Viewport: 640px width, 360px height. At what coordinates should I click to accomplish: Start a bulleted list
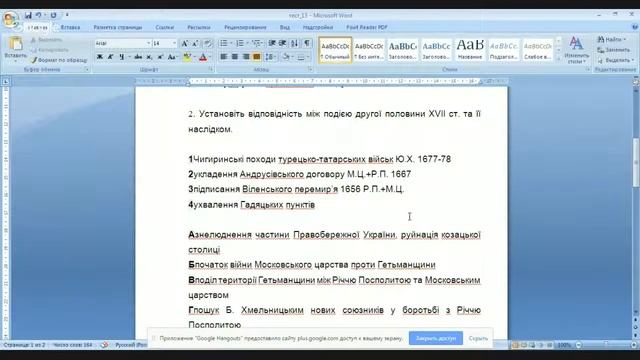(x=223, y=44)
